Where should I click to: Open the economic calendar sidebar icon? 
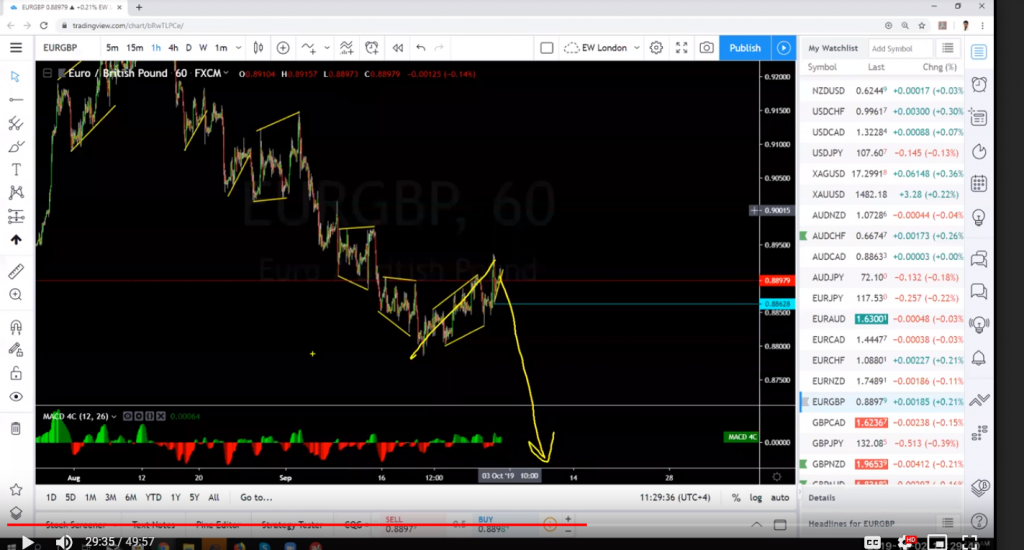click(979, 184)
